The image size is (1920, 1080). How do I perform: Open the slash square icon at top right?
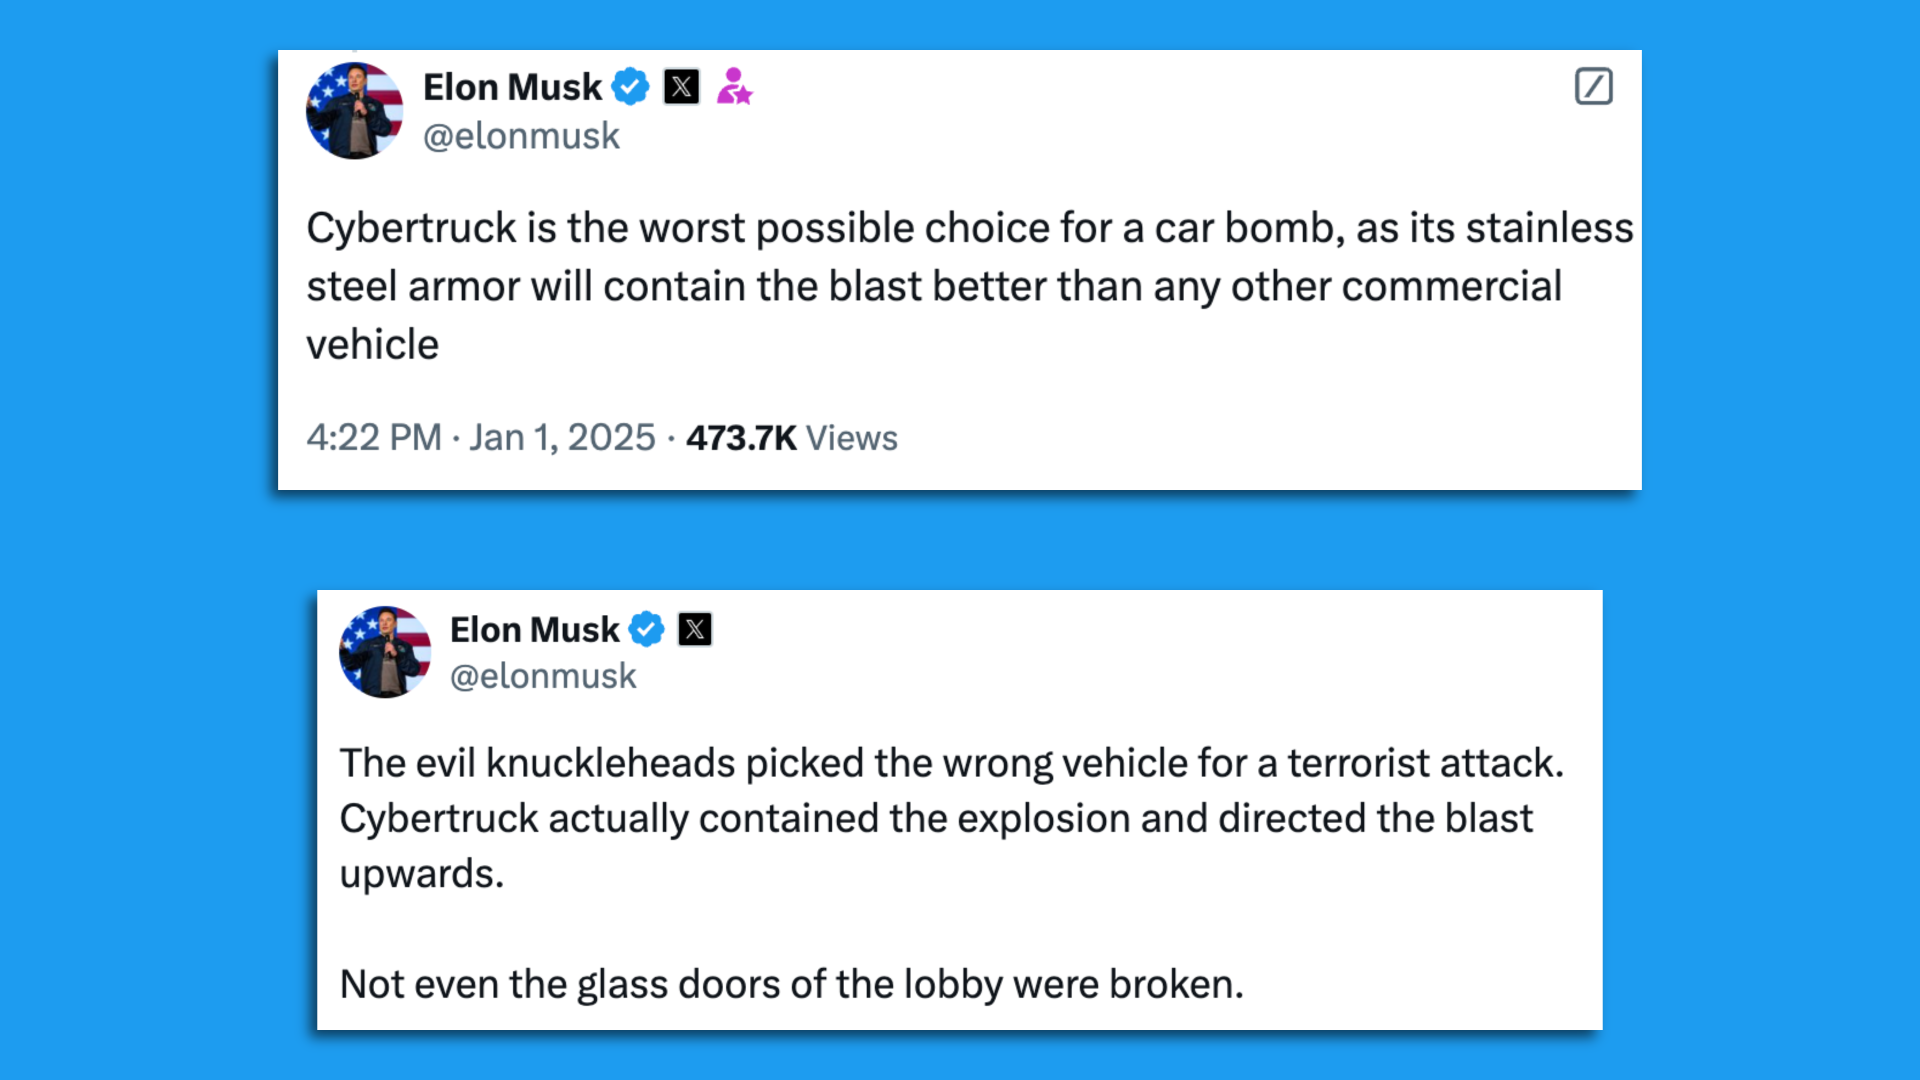[x=1595, y=88]
